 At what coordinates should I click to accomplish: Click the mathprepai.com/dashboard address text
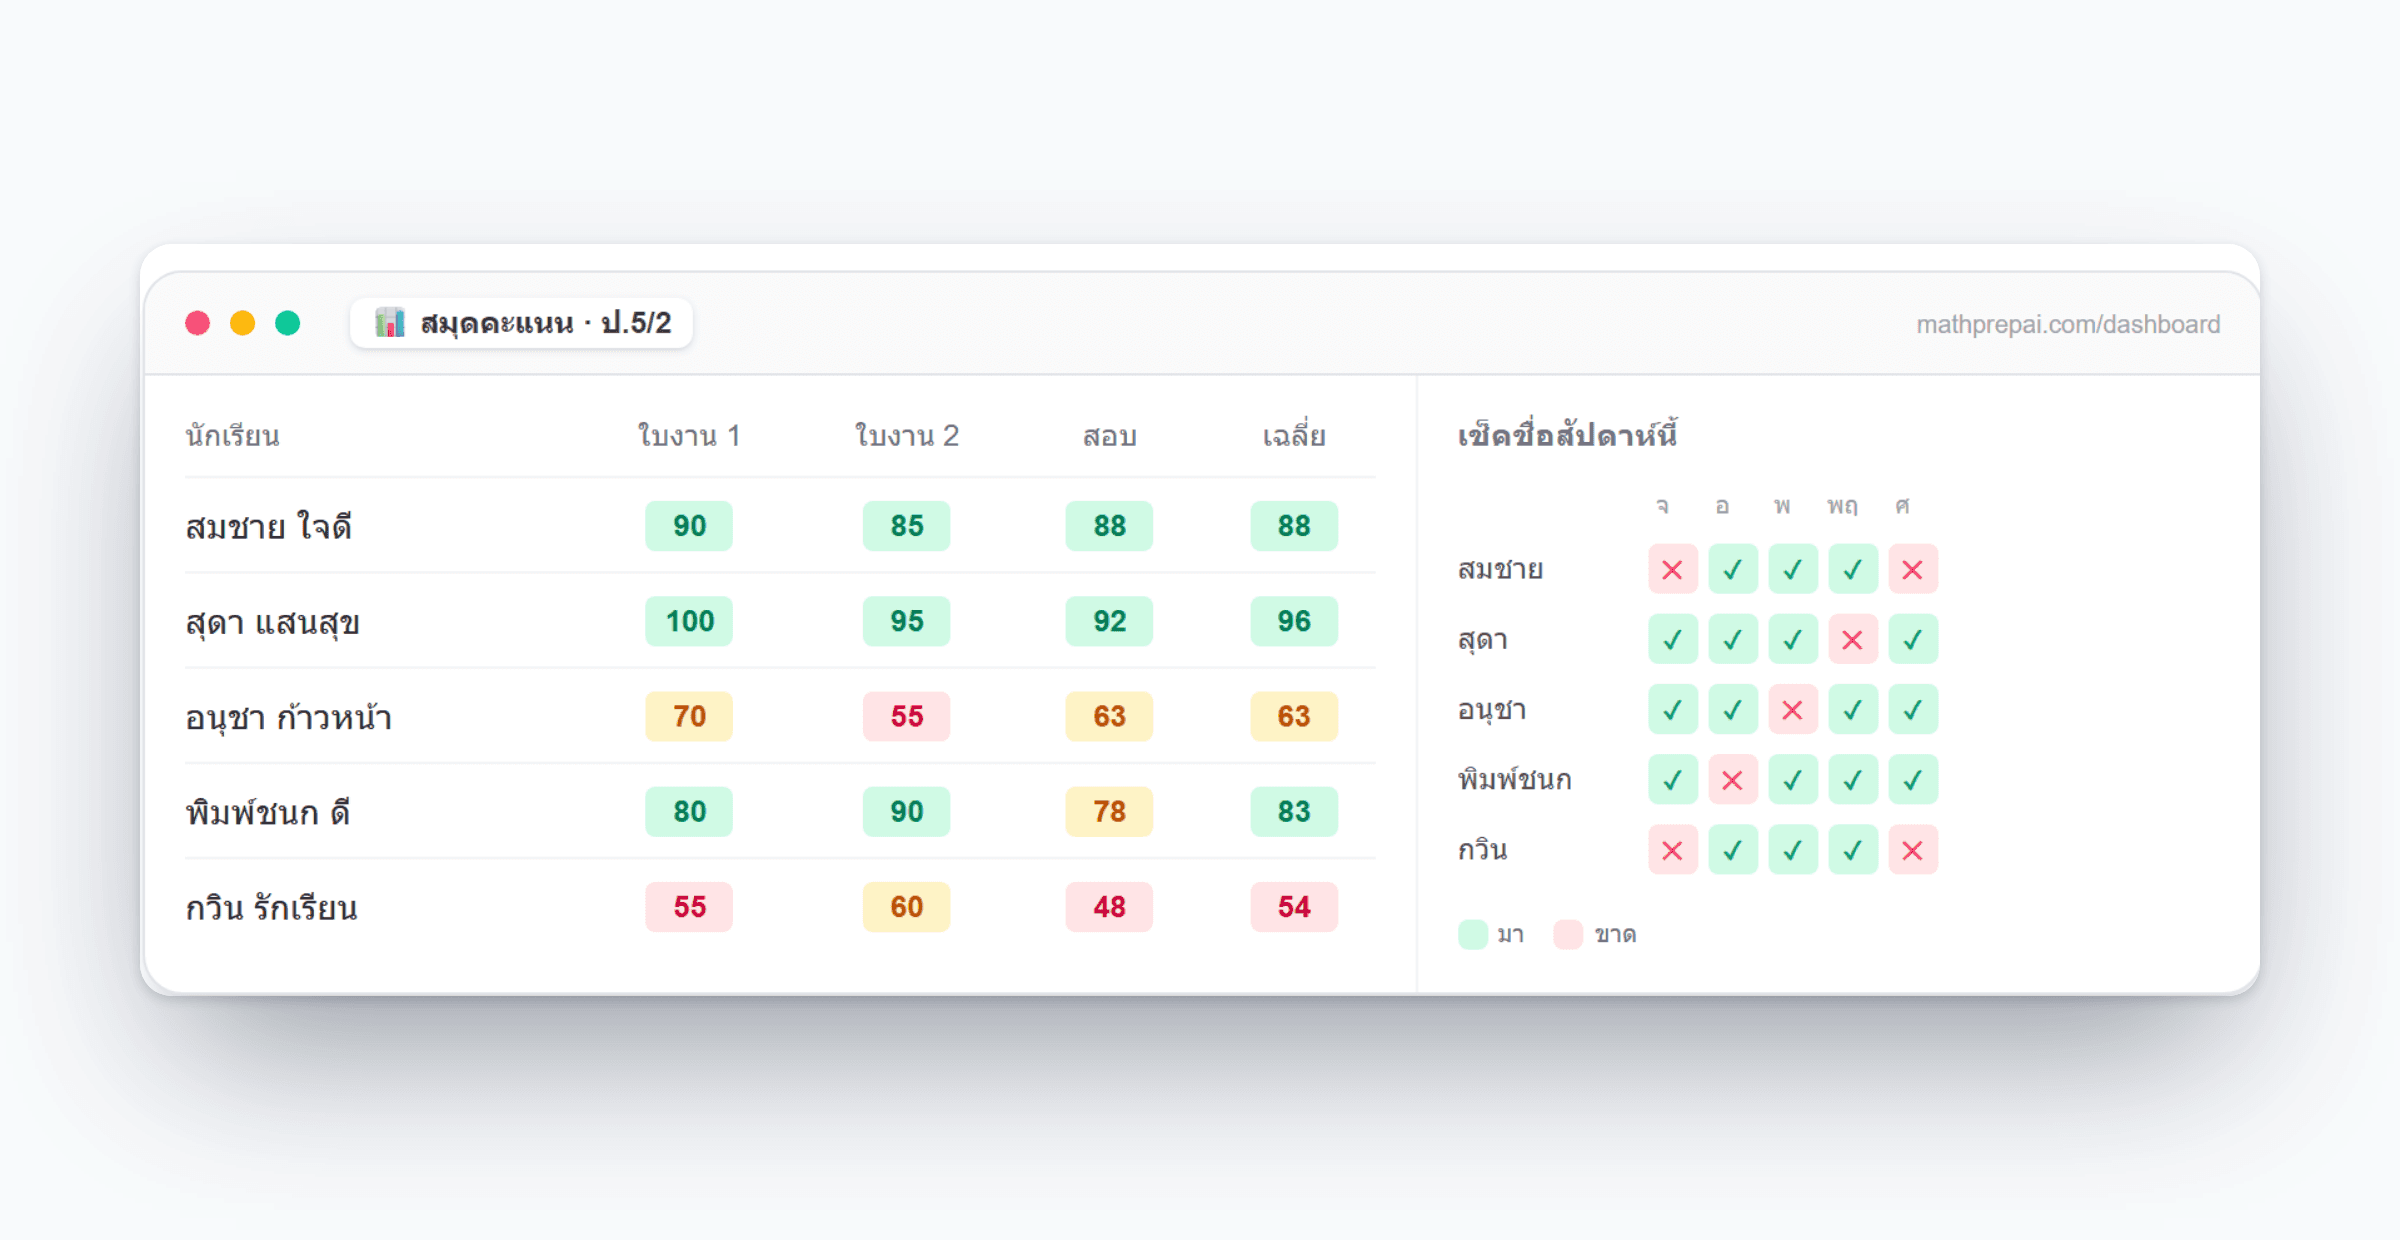[x=2067, y=324]
